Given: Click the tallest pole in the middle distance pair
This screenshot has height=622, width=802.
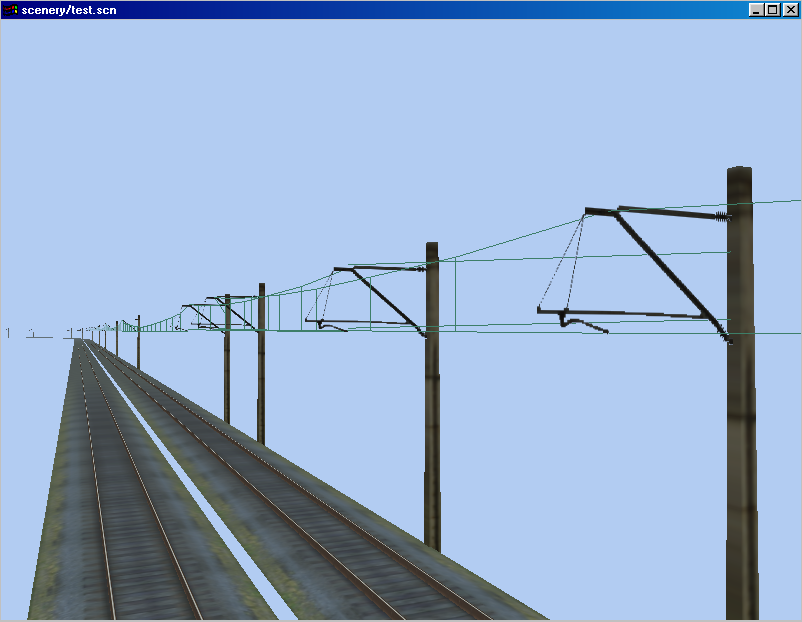Looking at the screenshot, I should (261, 370).
